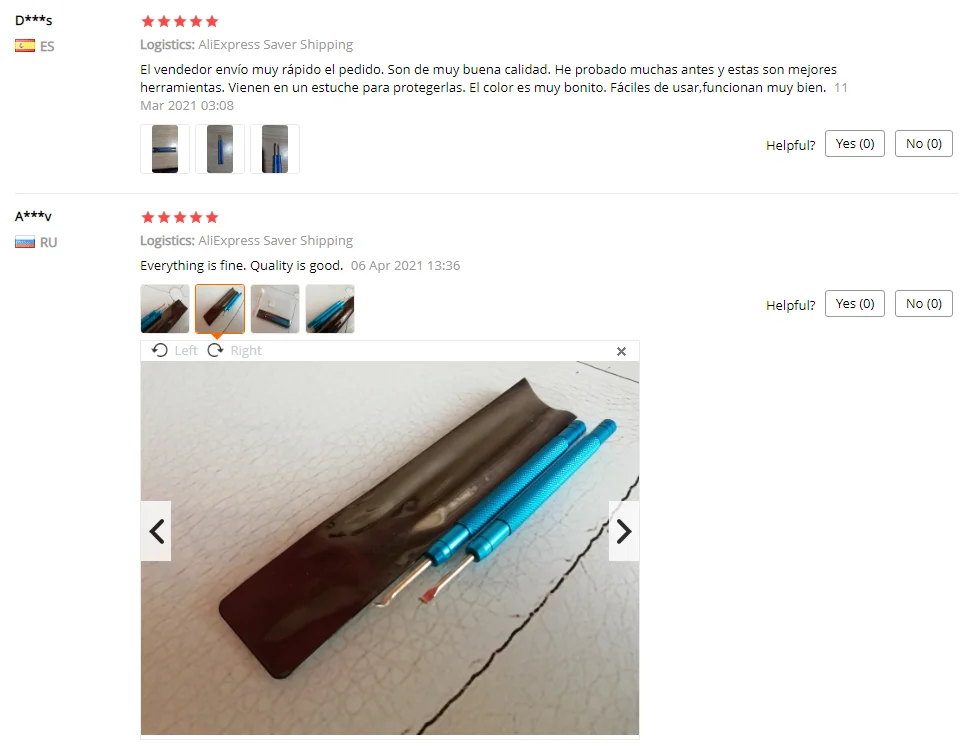Select fourth thumbnail in A***v review
963x749 pixels.
(330, 309)
